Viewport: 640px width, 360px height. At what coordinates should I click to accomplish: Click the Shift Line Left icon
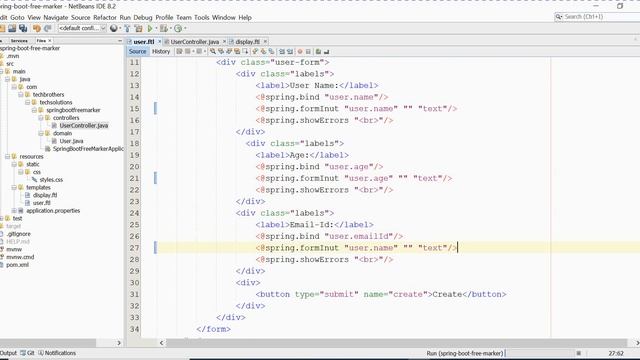tap(282, 51)
